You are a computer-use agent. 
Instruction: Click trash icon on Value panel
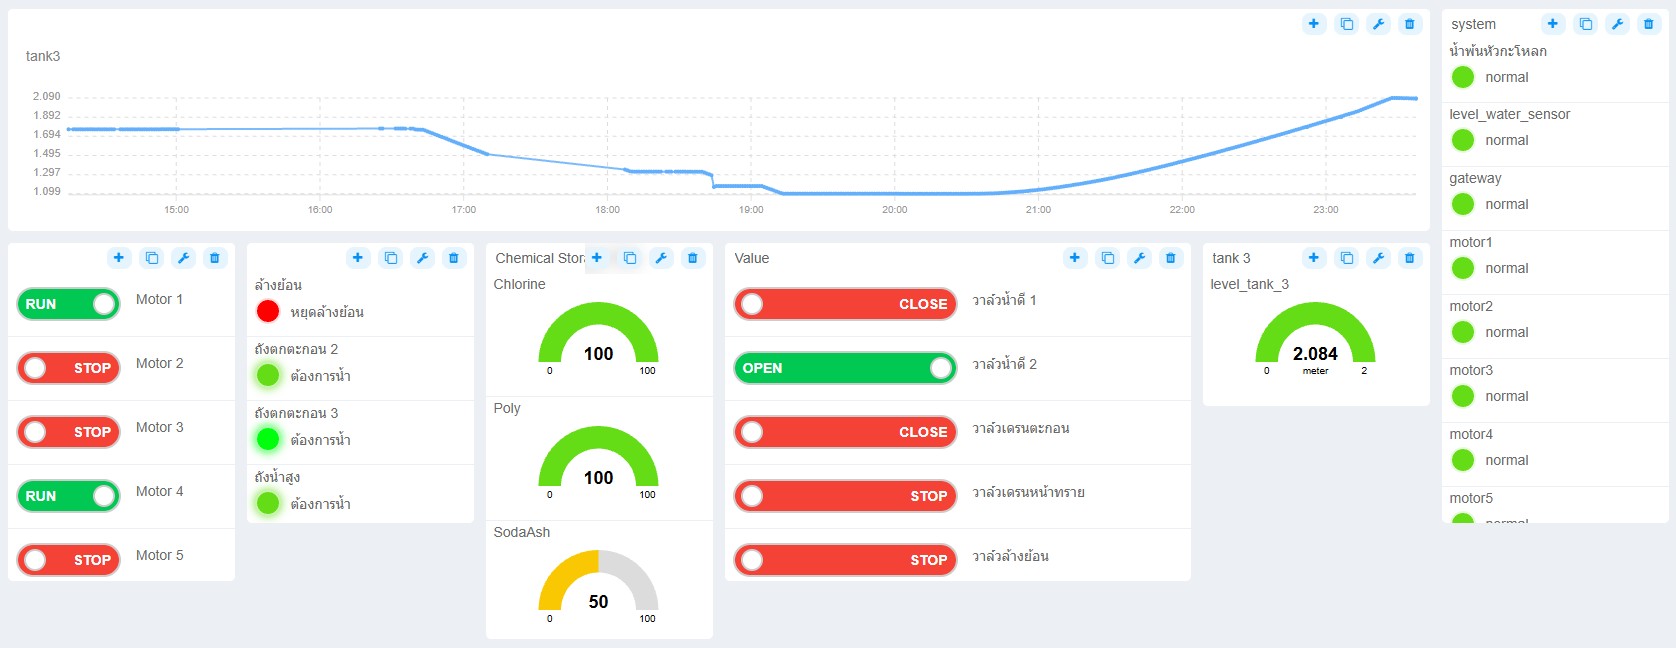[x=1171, y=258]
